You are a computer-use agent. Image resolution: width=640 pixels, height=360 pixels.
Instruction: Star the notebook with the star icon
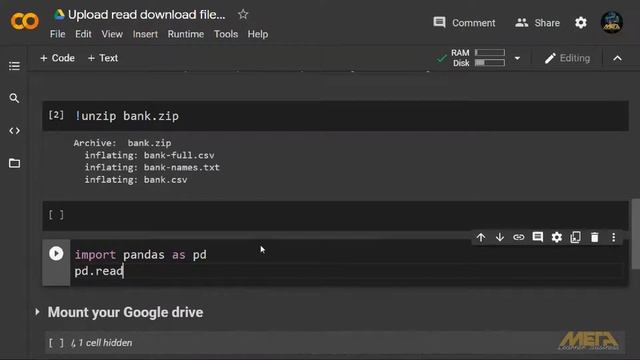point(243,14)
